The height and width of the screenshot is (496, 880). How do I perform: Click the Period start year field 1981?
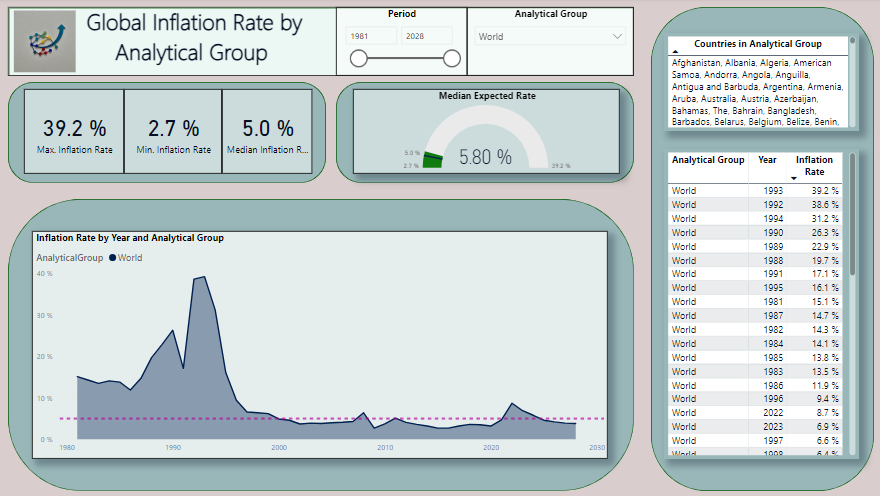372,37
